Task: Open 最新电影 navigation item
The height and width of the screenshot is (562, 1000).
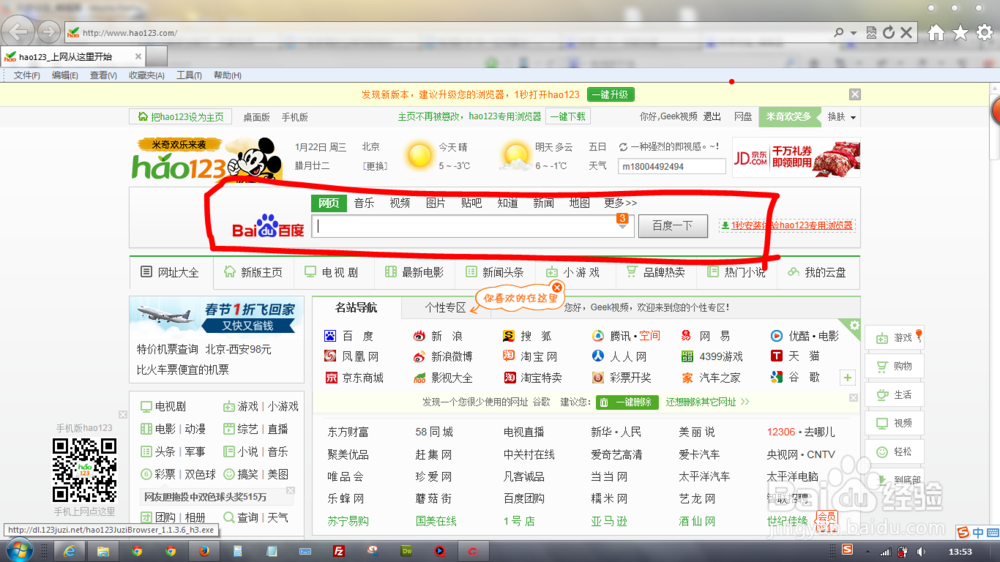Action: tap(415, 272)
